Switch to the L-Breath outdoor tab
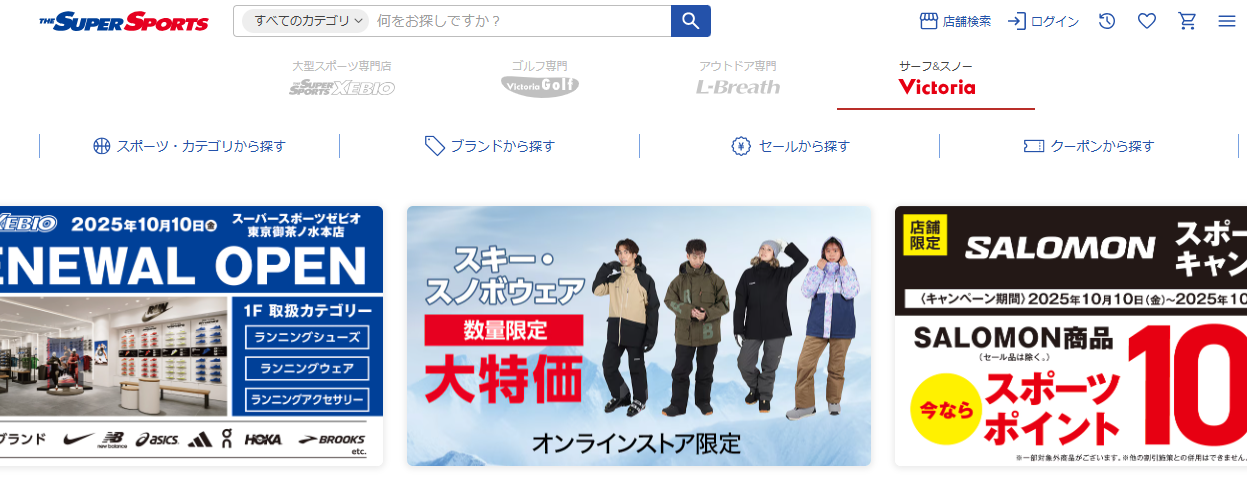 pos(738,79)
